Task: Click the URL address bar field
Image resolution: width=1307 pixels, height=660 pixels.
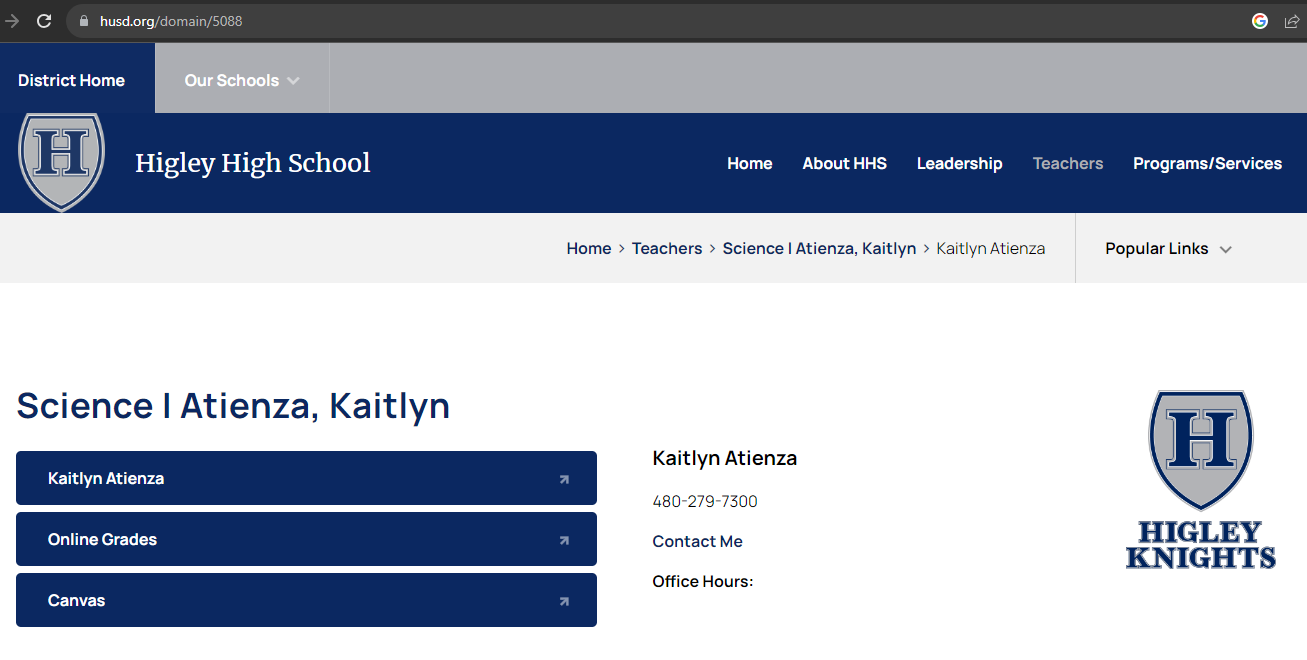Action: tap(600, 21)
